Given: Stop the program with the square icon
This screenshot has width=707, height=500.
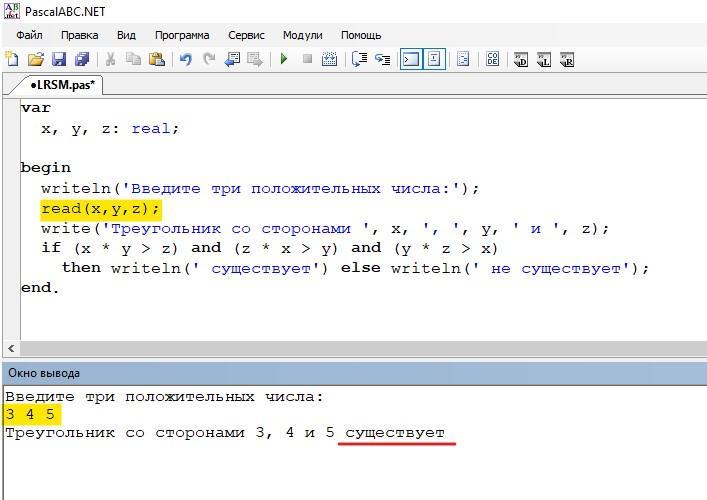Looking at the screenshot, I should point(308,59).
